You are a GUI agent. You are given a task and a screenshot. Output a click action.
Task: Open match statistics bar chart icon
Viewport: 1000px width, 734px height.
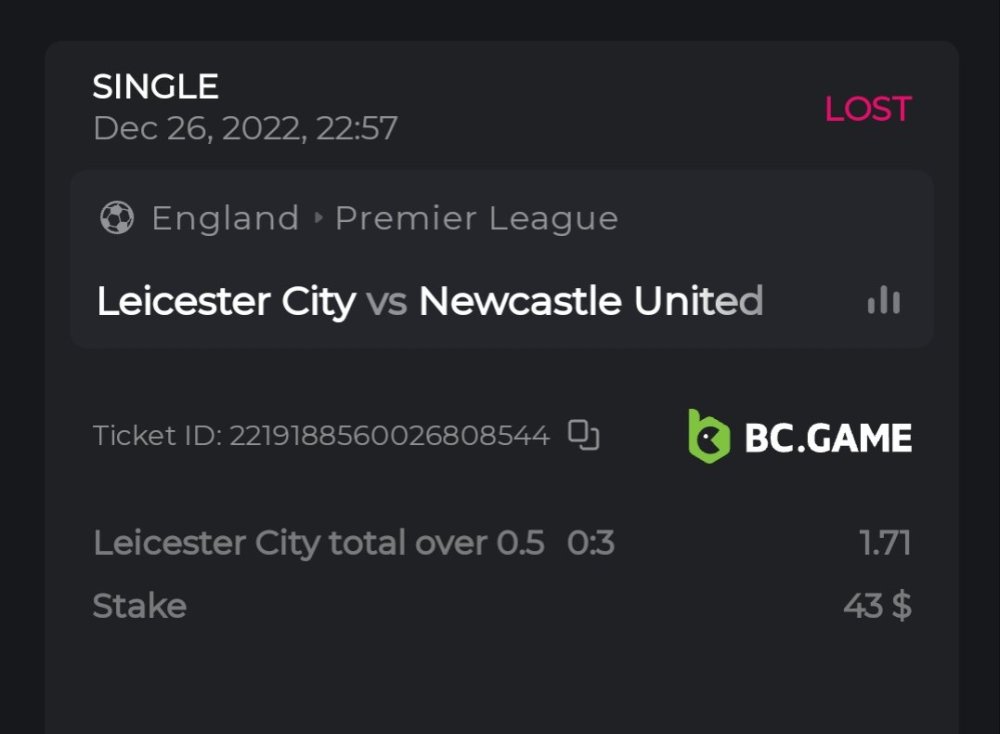[x=884, y=300]
